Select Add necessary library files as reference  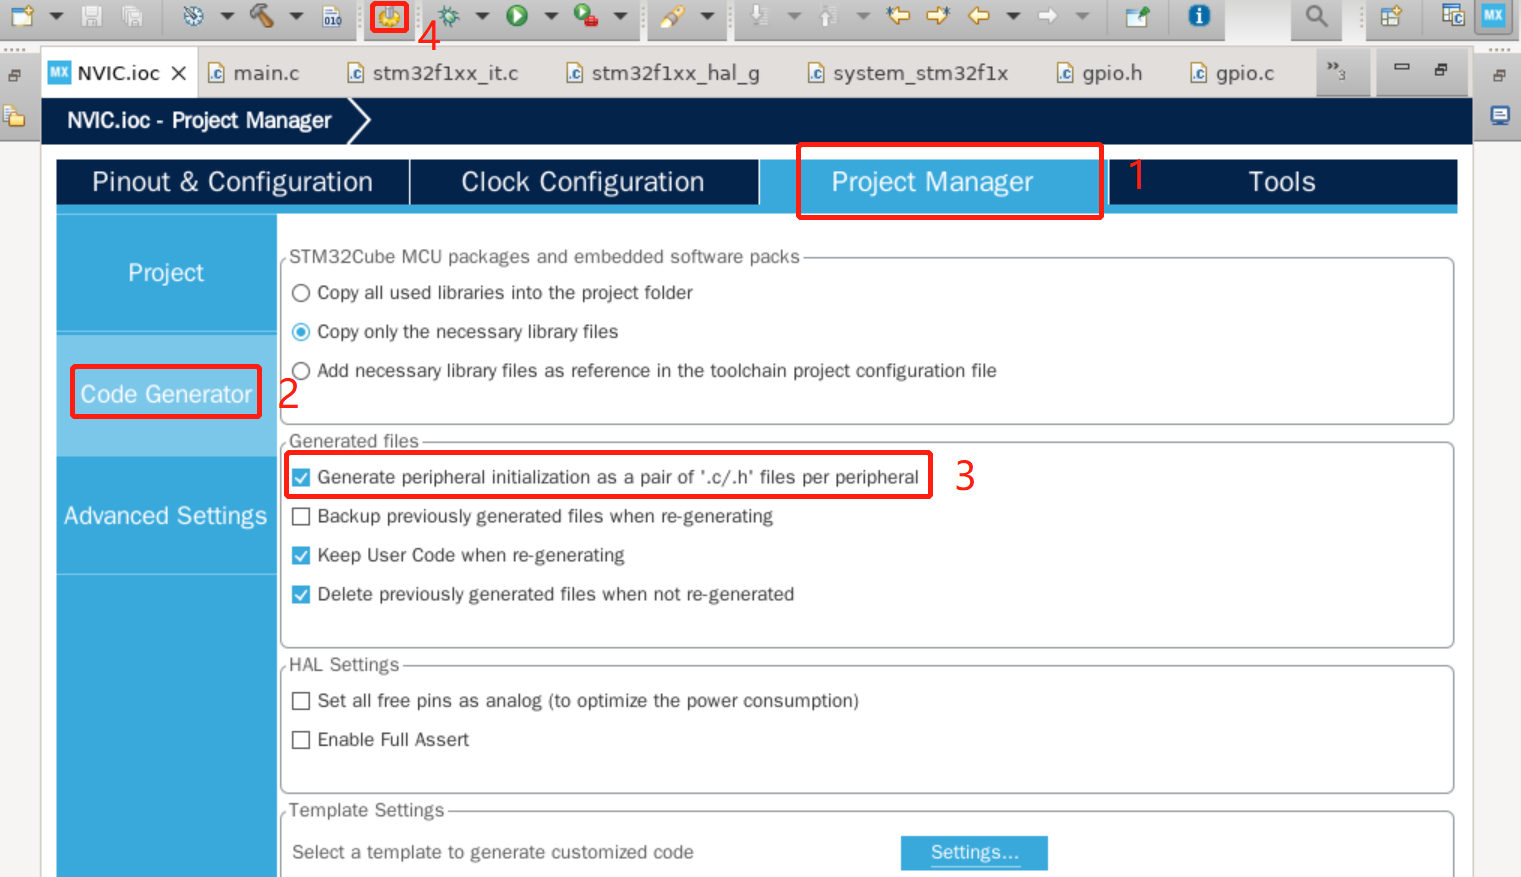(301, 371)
